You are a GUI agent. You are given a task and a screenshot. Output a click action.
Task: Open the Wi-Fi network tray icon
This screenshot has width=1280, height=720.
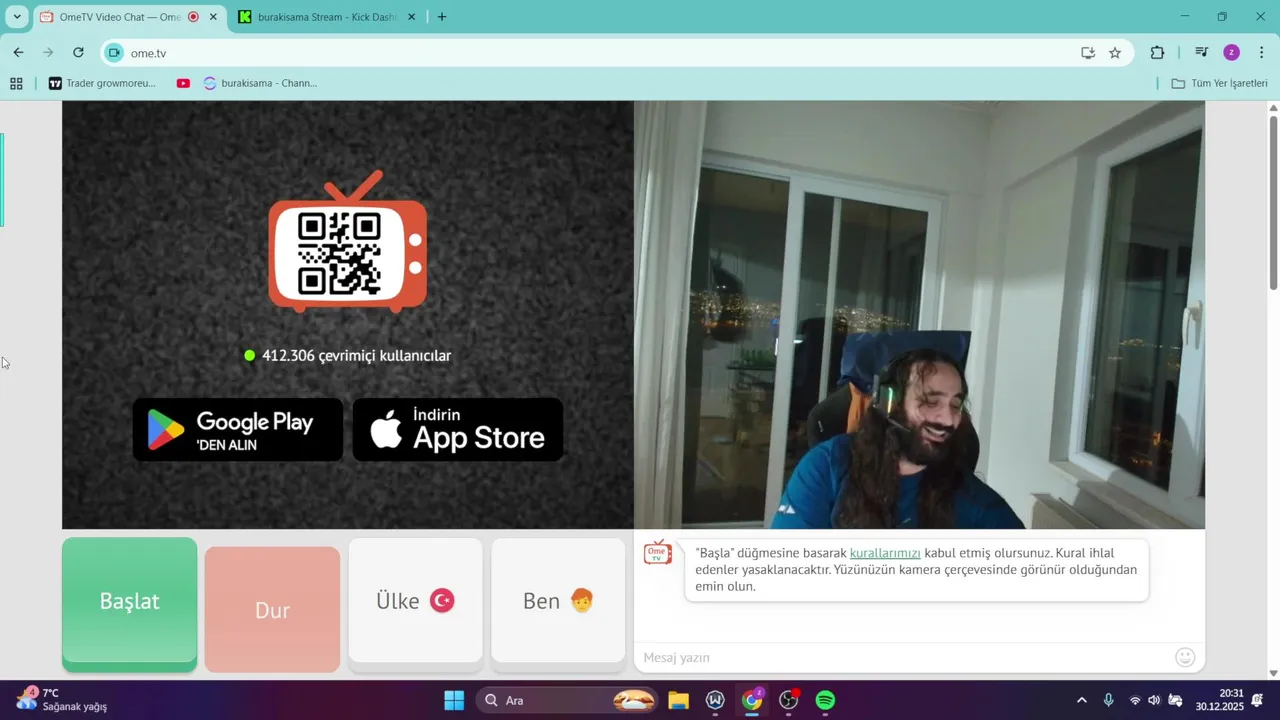(x=1135, y=700)
